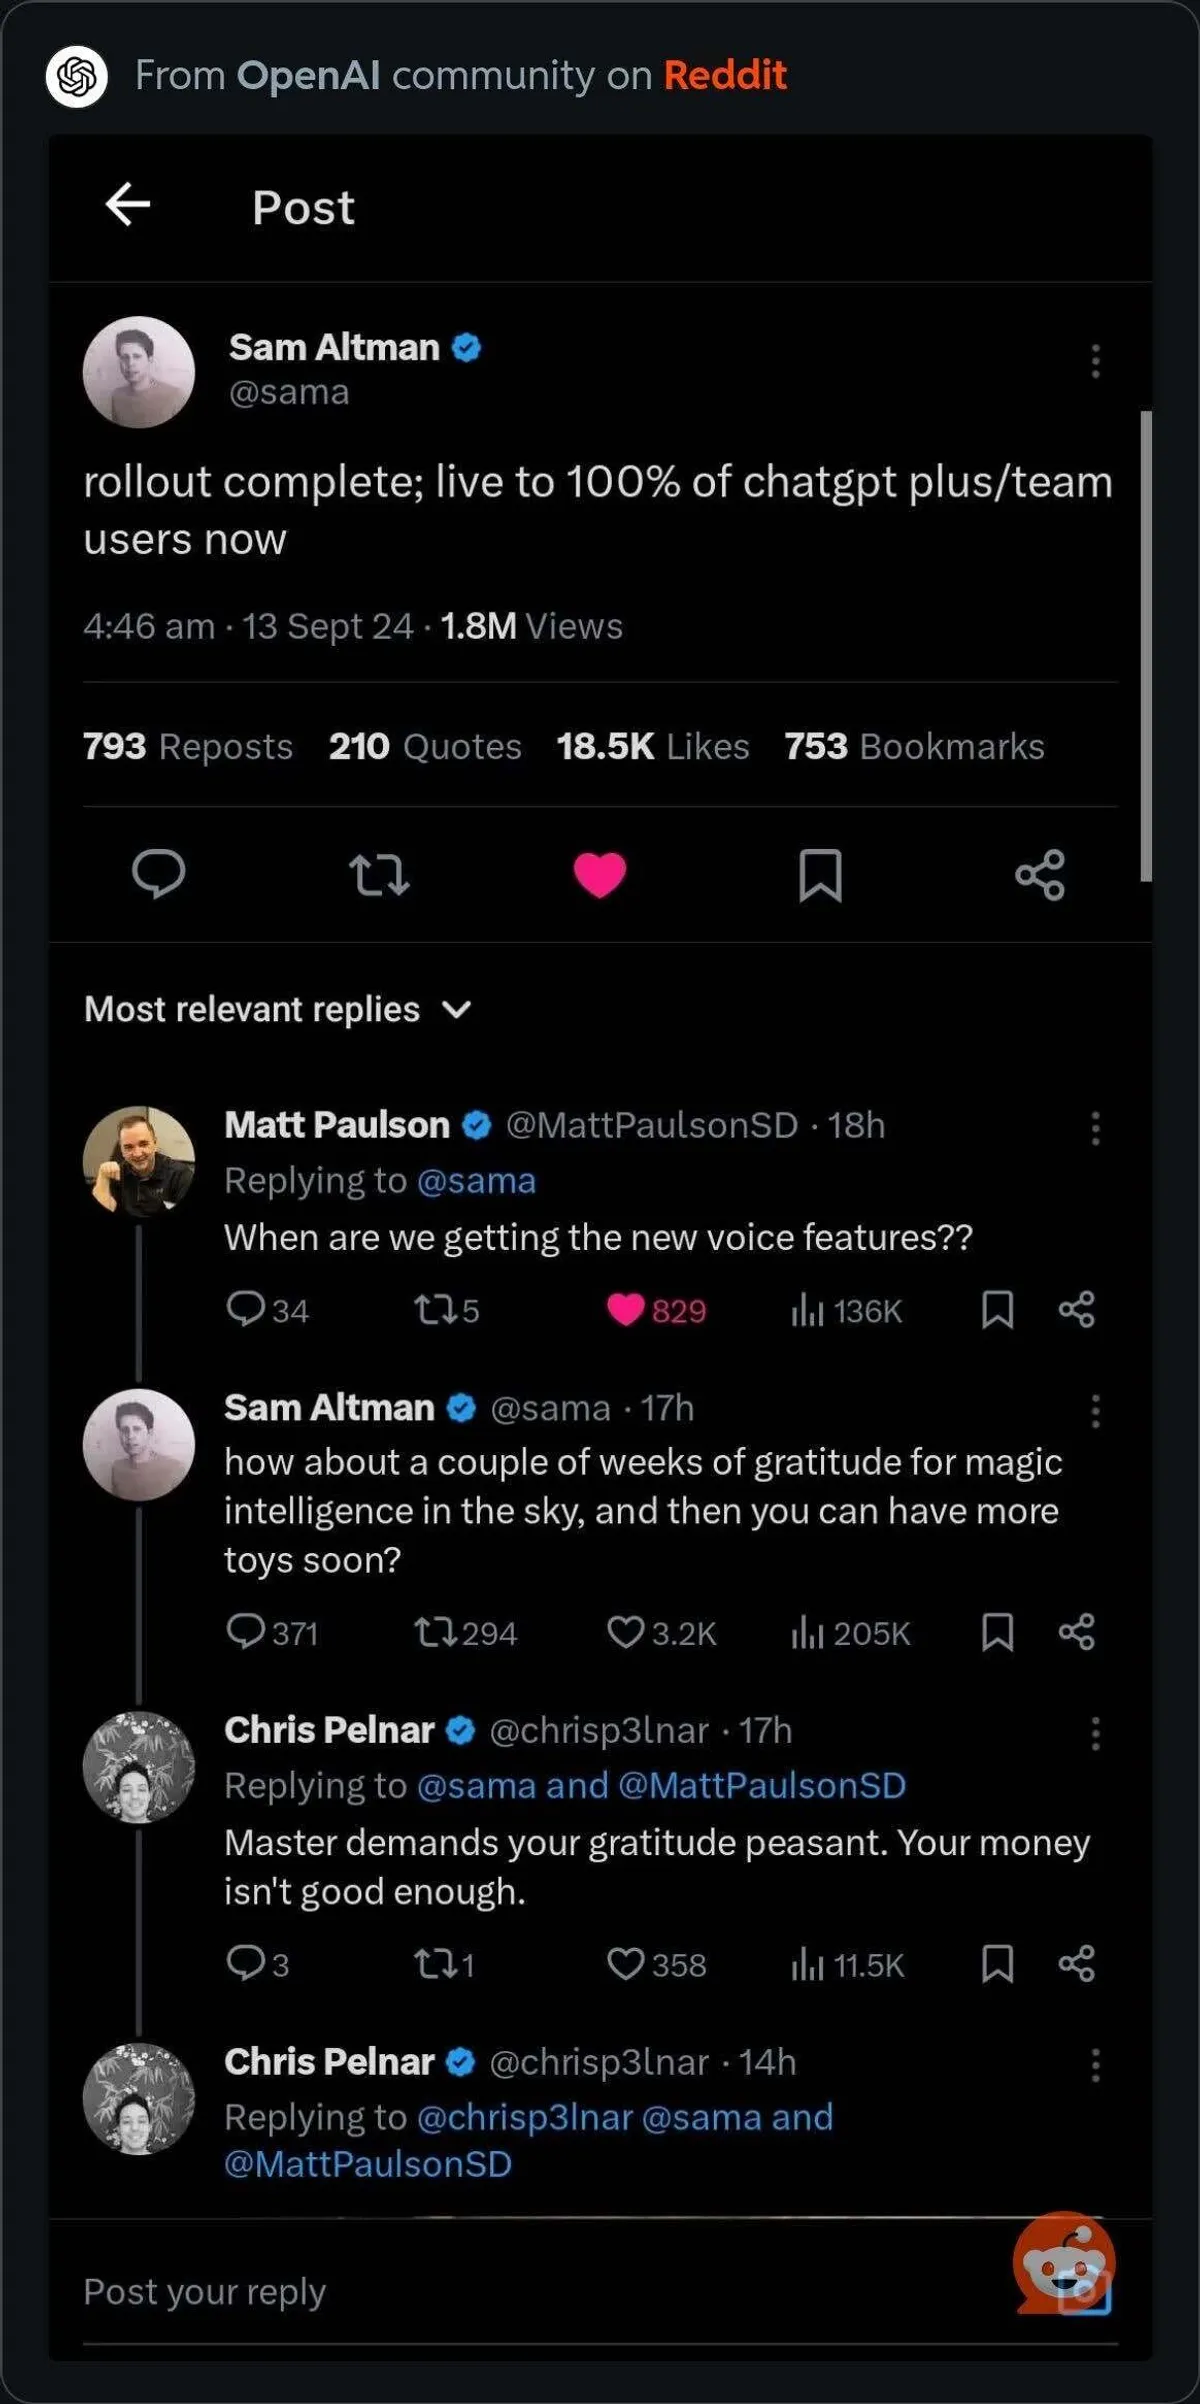
Task: Share Matt Paulson's reply
Action: point(1077,1309)
